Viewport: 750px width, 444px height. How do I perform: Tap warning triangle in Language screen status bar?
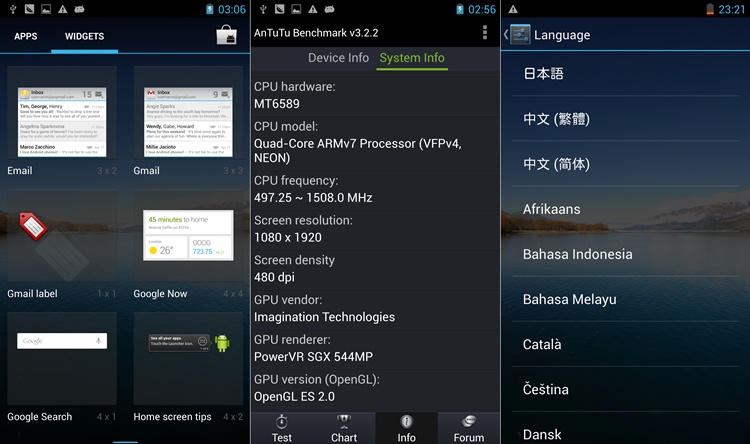pos(513,9)
